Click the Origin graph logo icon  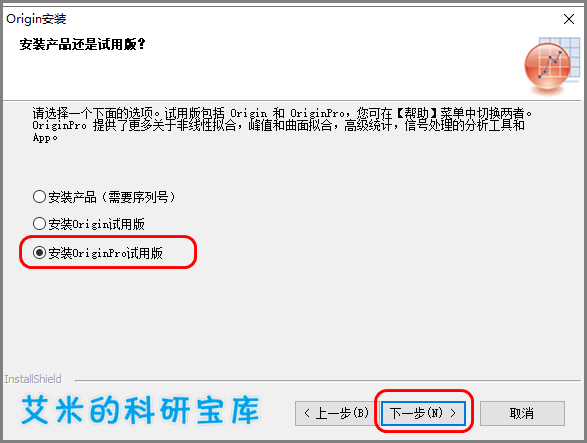pos(552,65)
